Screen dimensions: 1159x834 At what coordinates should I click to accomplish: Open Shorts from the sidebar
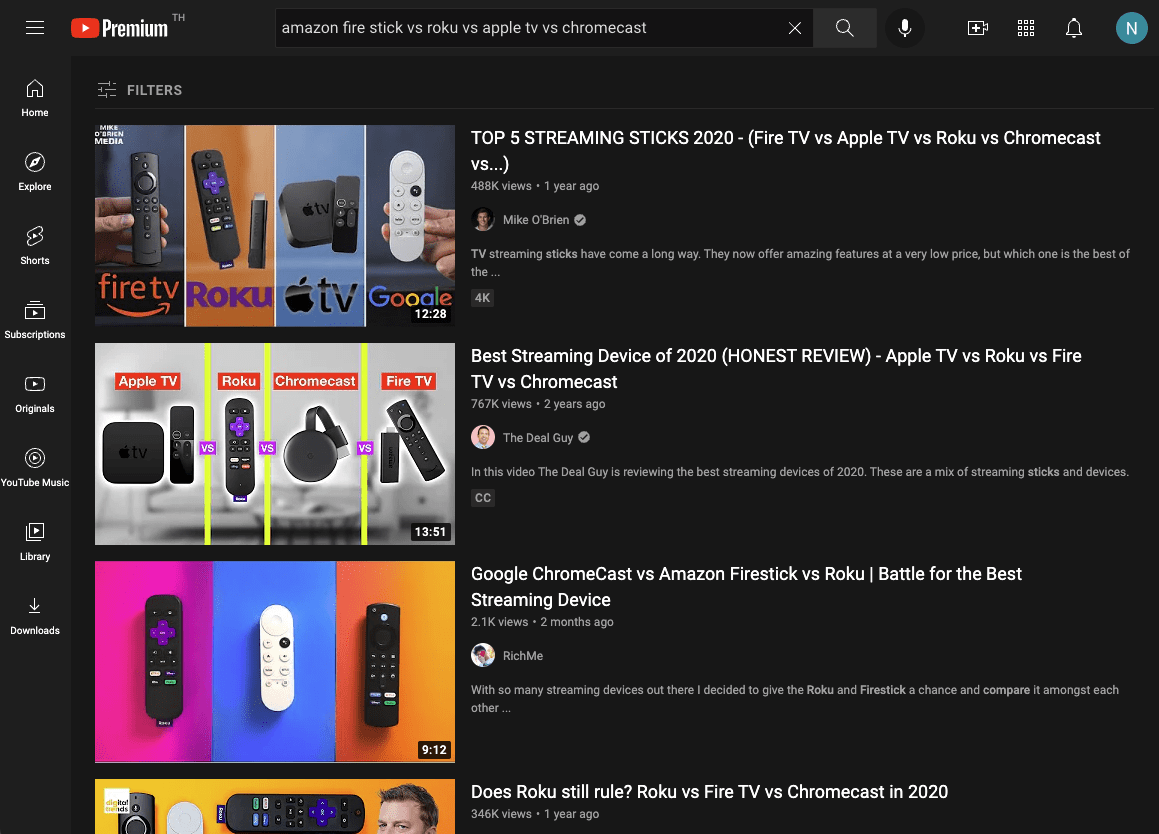click(35, 246)
